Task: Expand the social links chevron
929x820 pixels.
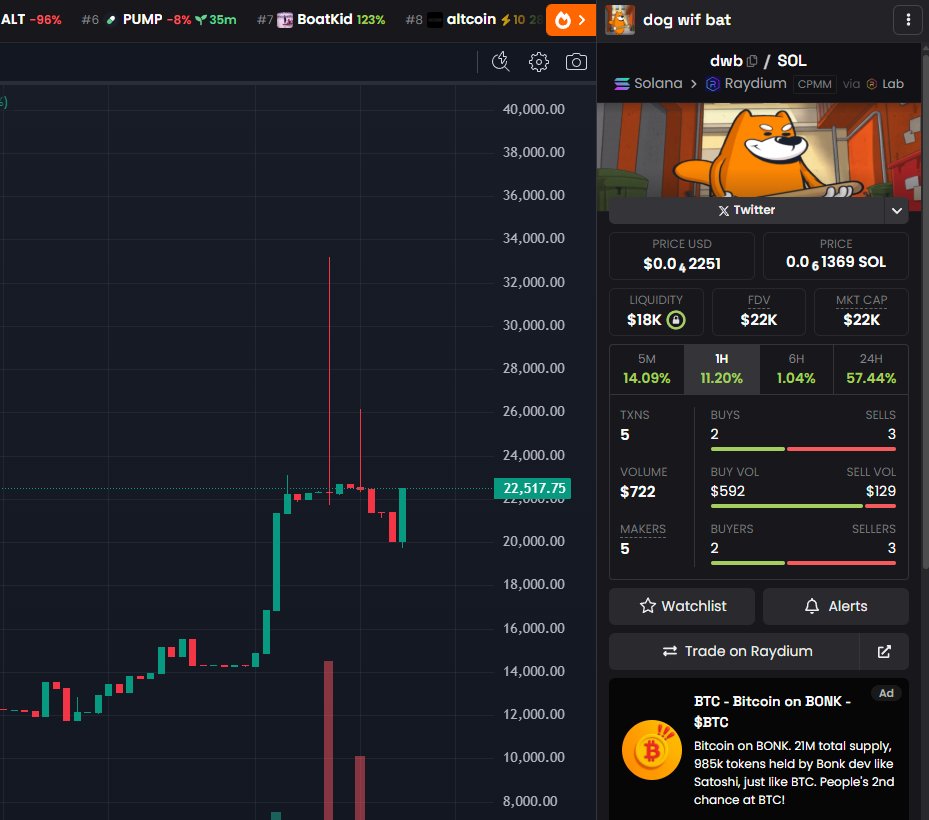Action: point(896,210)
